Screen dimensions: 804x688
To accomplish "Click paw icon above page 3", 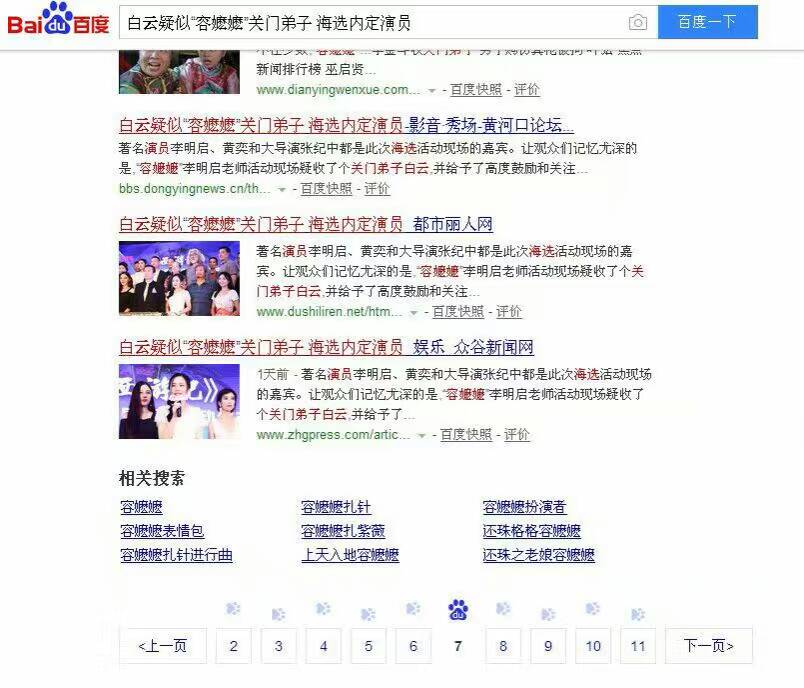I will pos(278,614).
